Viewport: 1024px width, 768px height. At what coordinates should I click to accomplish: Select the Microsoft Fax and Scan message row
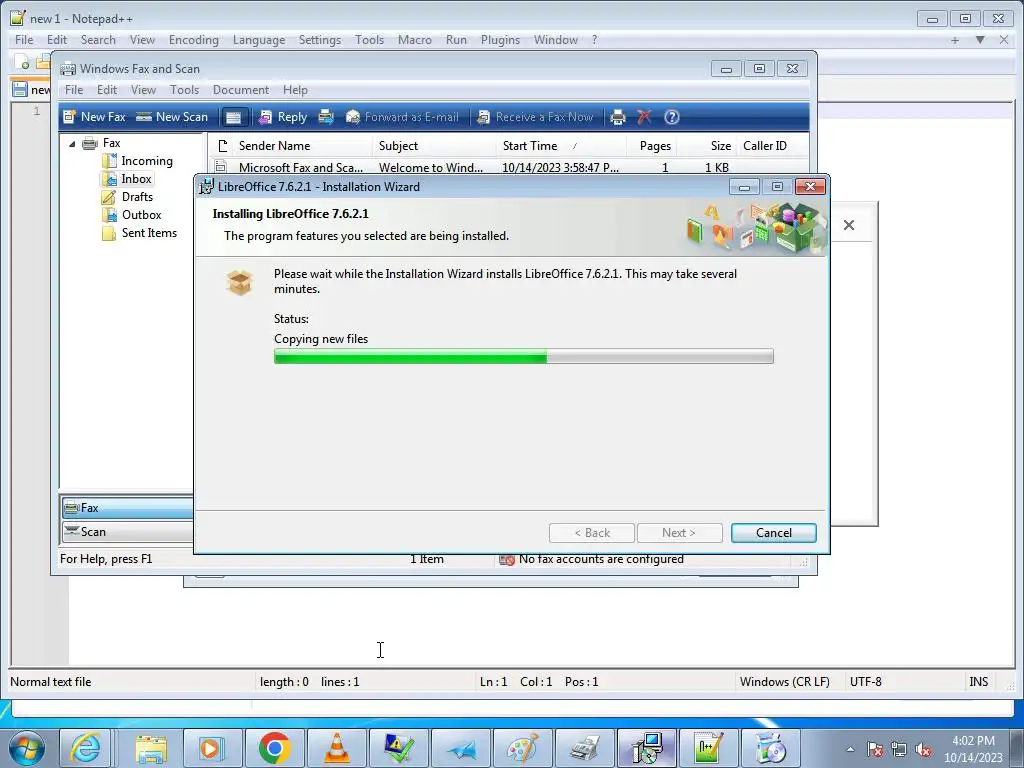click(x=509, y=167)
